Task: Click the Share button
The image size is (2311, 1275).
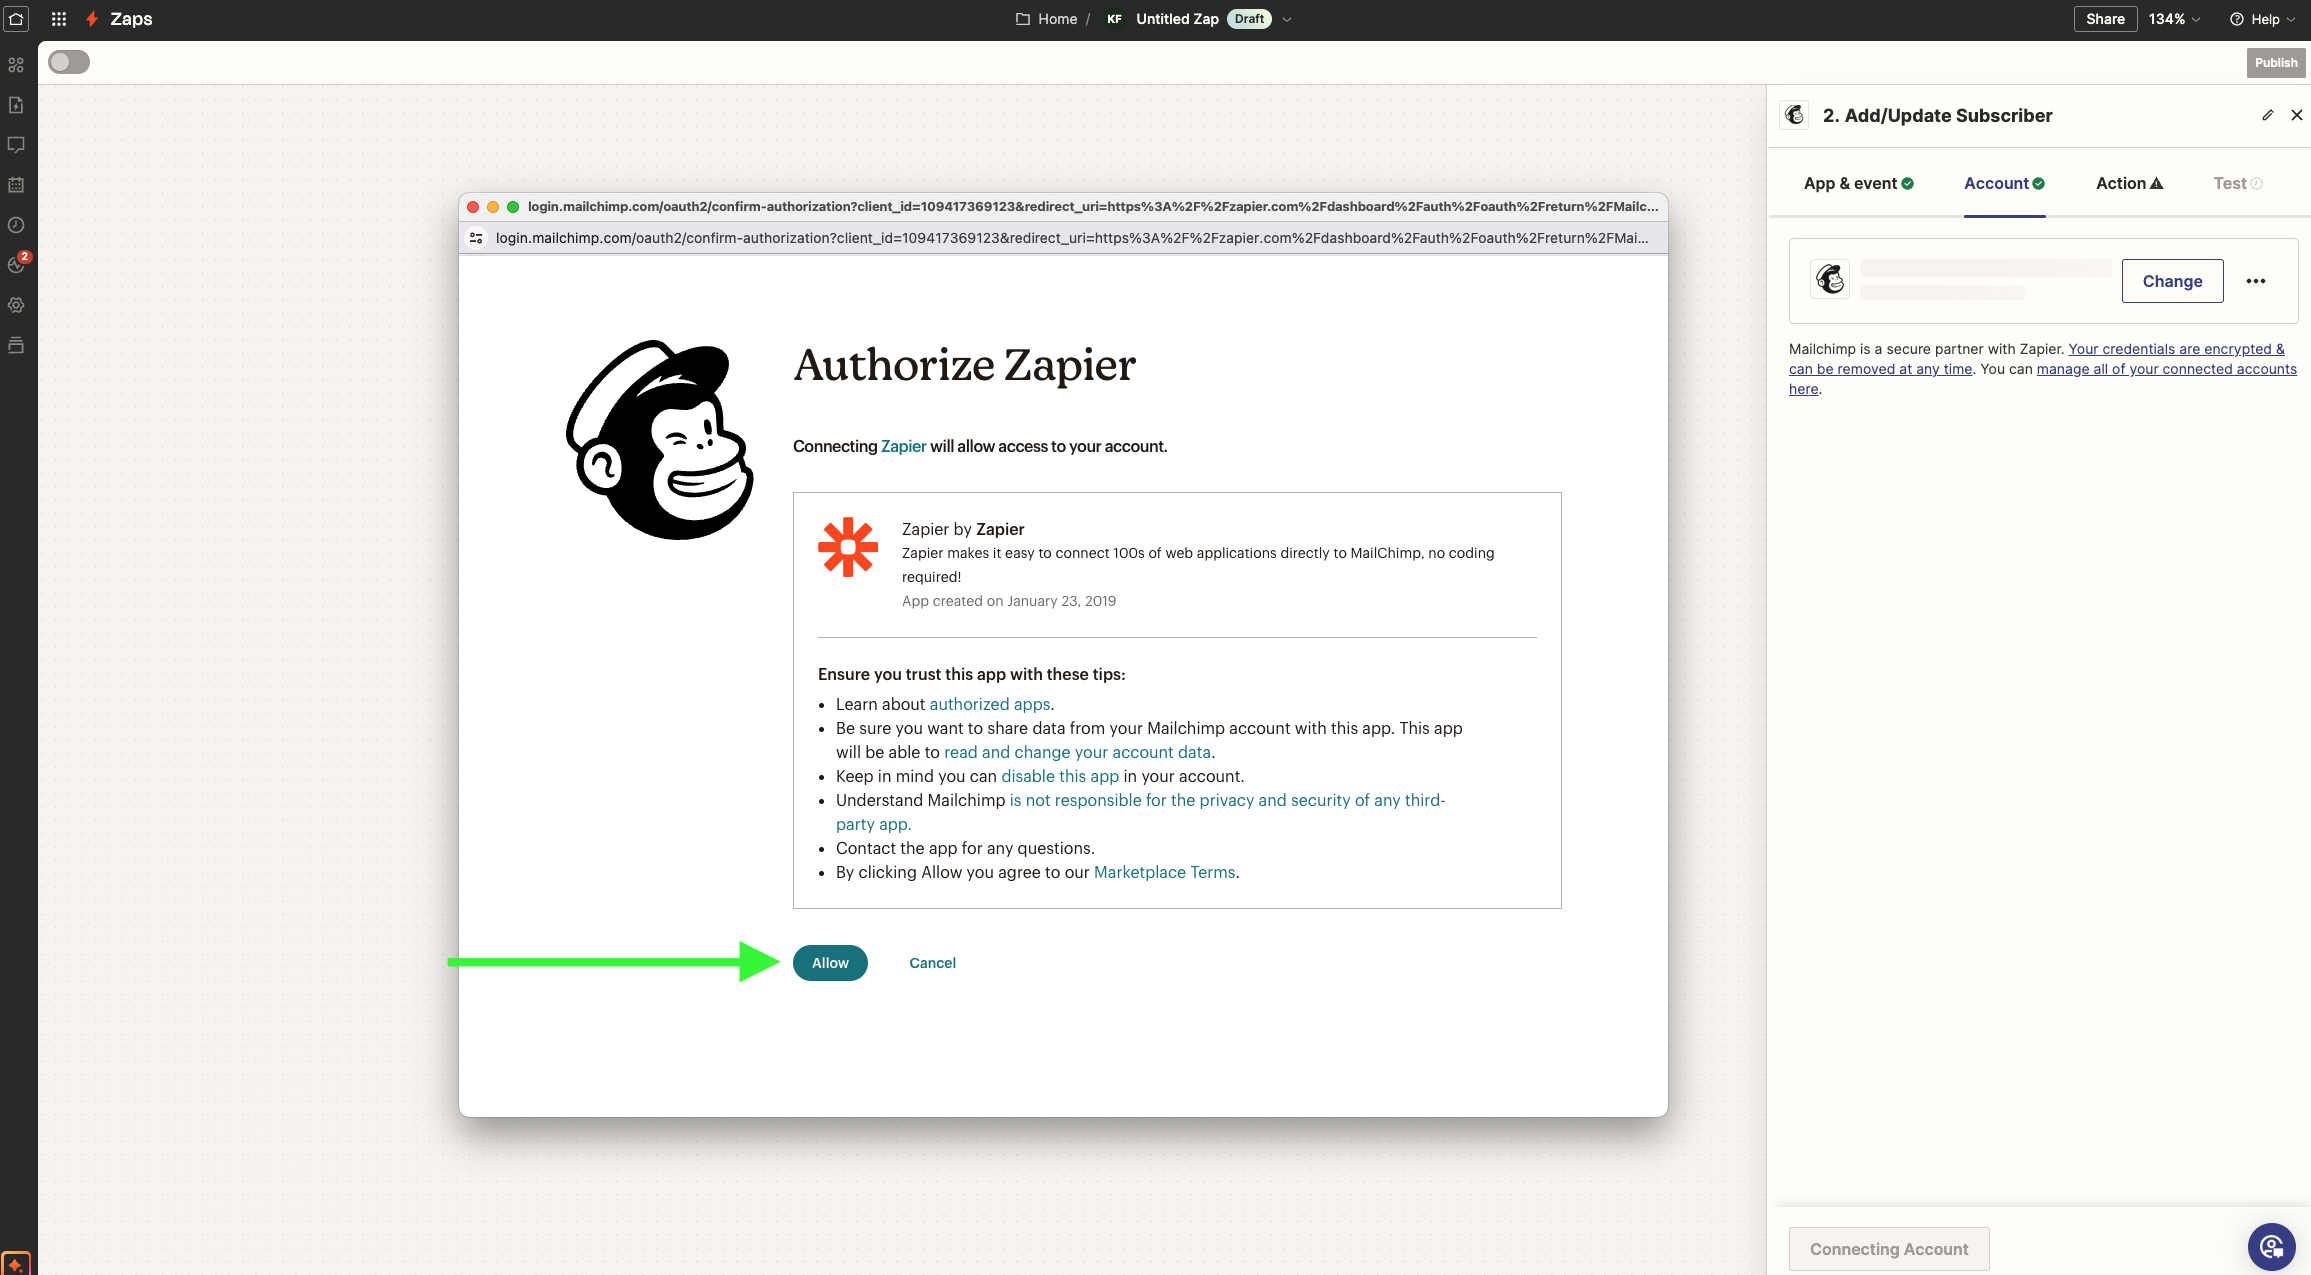Action: (x=2105, y=19)
